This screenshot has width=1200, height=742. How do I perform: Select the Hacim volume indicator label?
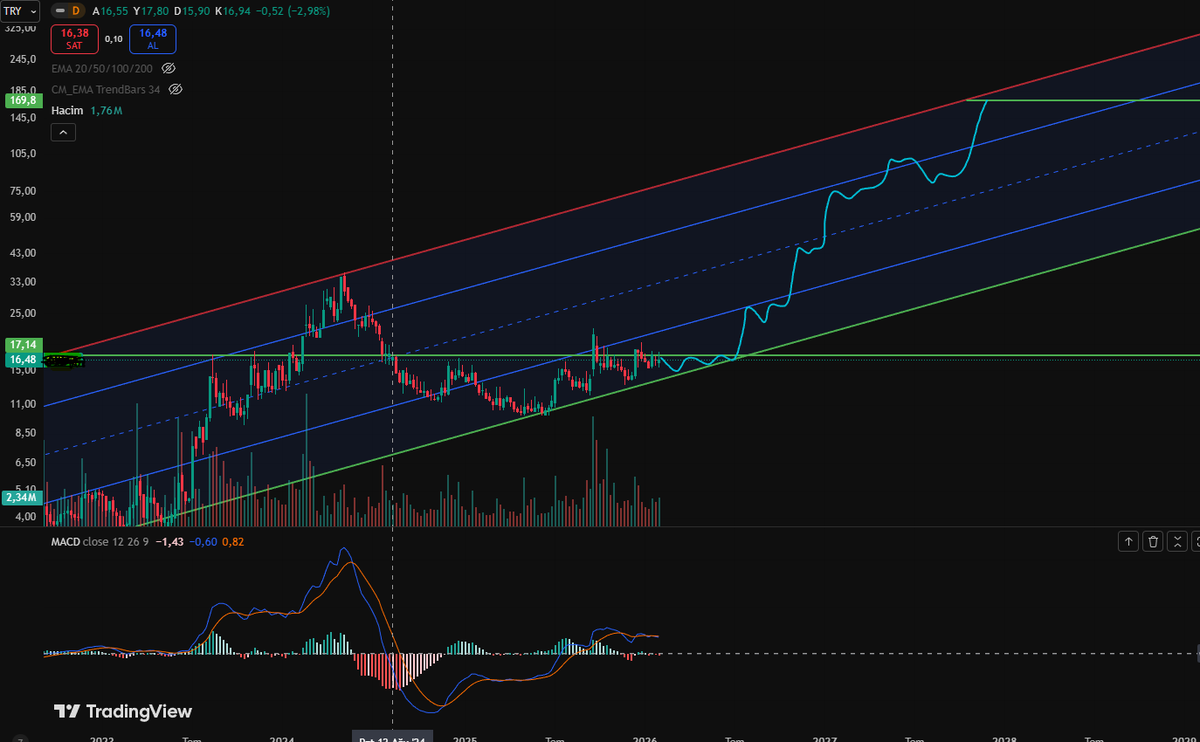[68, 110]
